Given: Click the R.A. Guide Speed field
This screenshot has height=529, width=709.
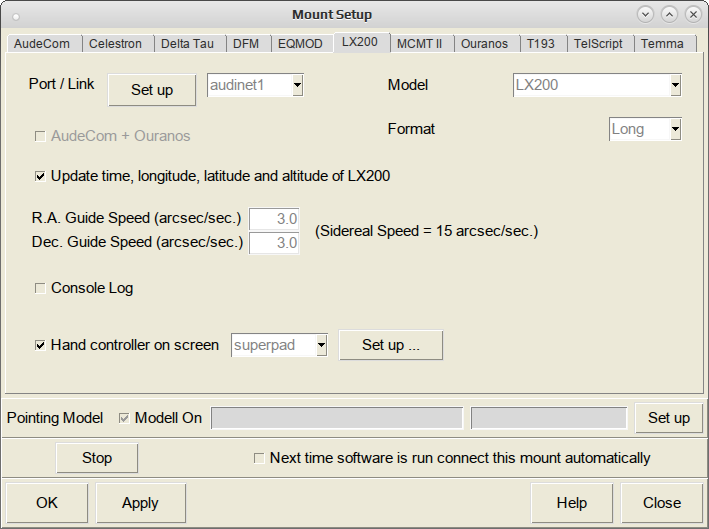Looking at the screenshot, I should click(274, 219).
